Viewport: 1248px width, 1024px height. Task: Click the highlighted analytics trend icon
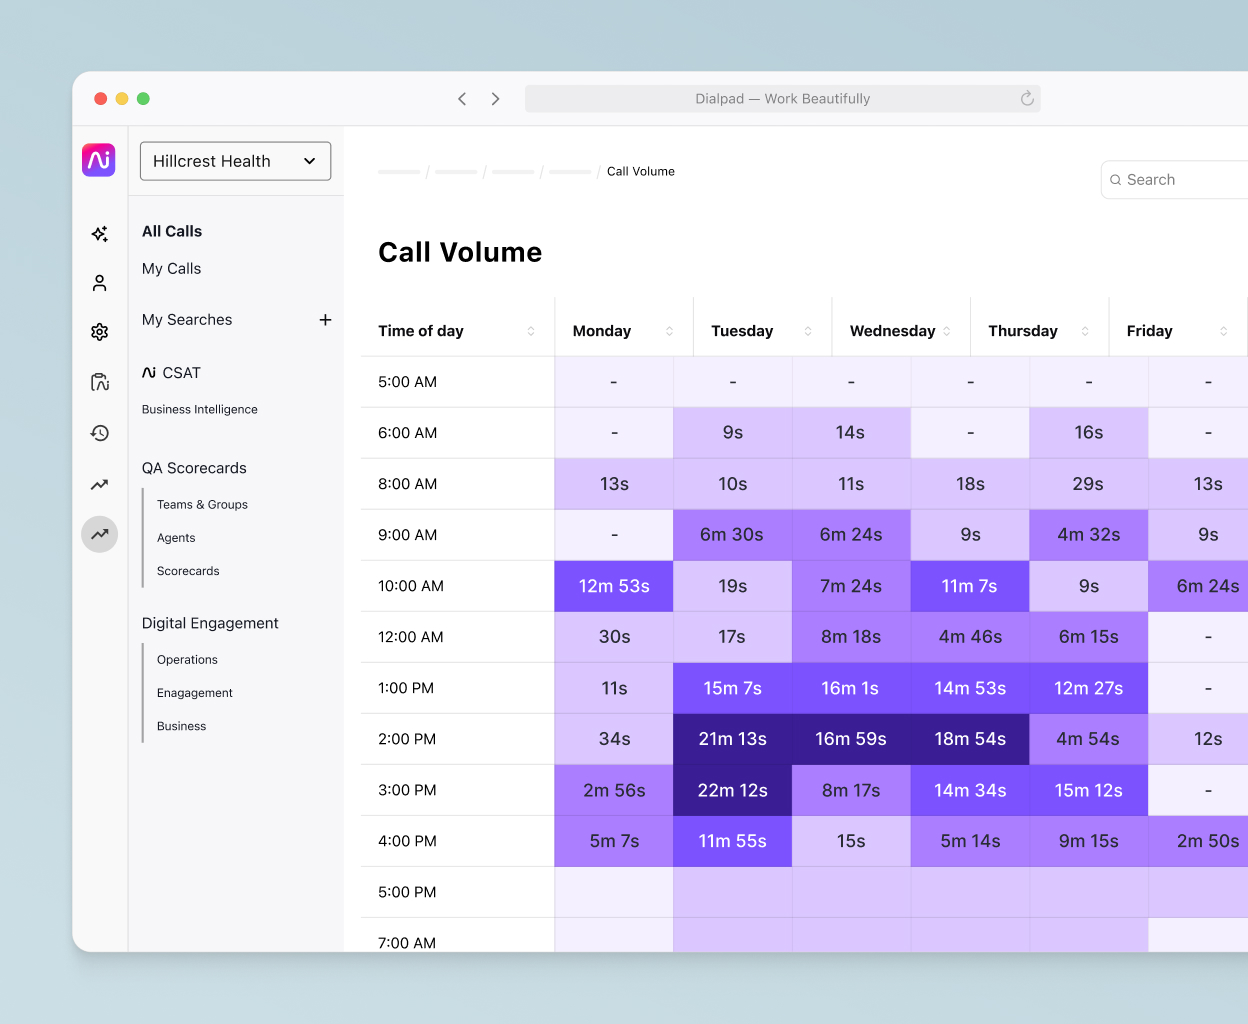[99, 534]
